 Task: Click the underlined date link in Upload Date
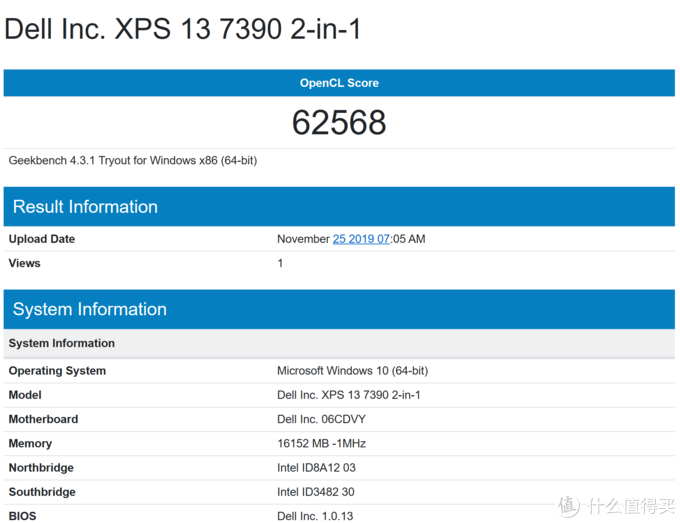tap(361, 239)
